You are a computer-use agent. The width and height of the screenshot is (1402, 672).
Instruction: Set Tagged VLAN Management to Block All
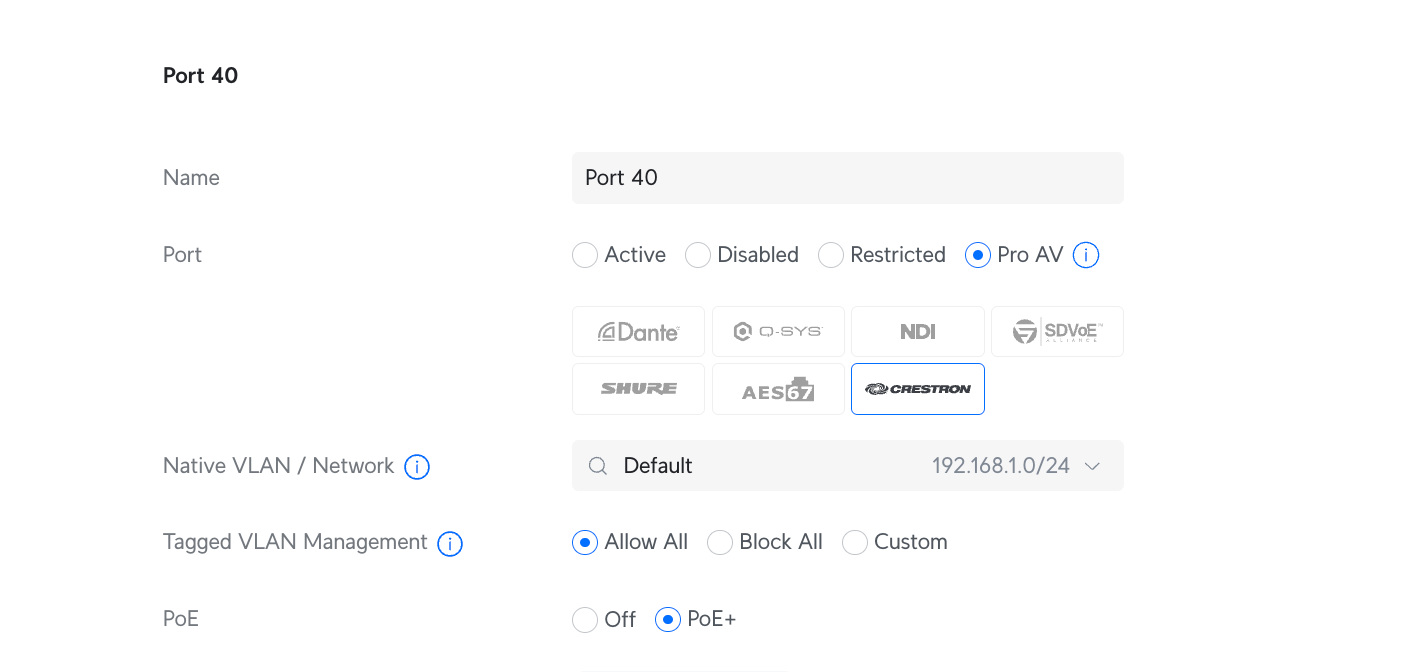[720, 542]
